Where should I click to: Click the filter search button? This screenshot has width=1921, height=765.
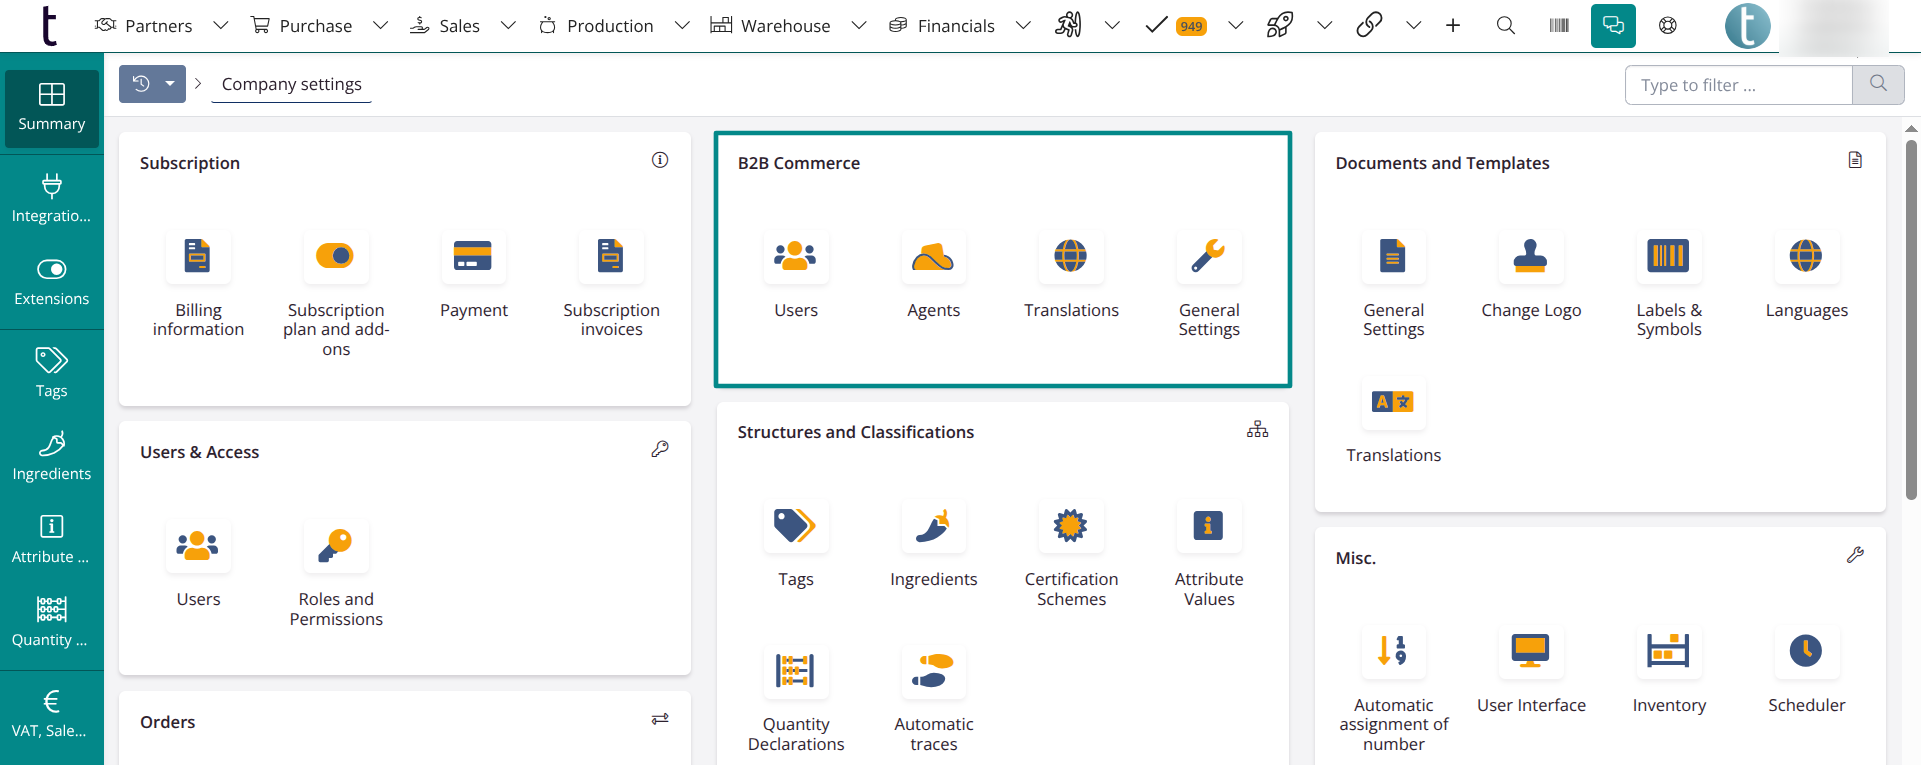(x=1878, y=85)
